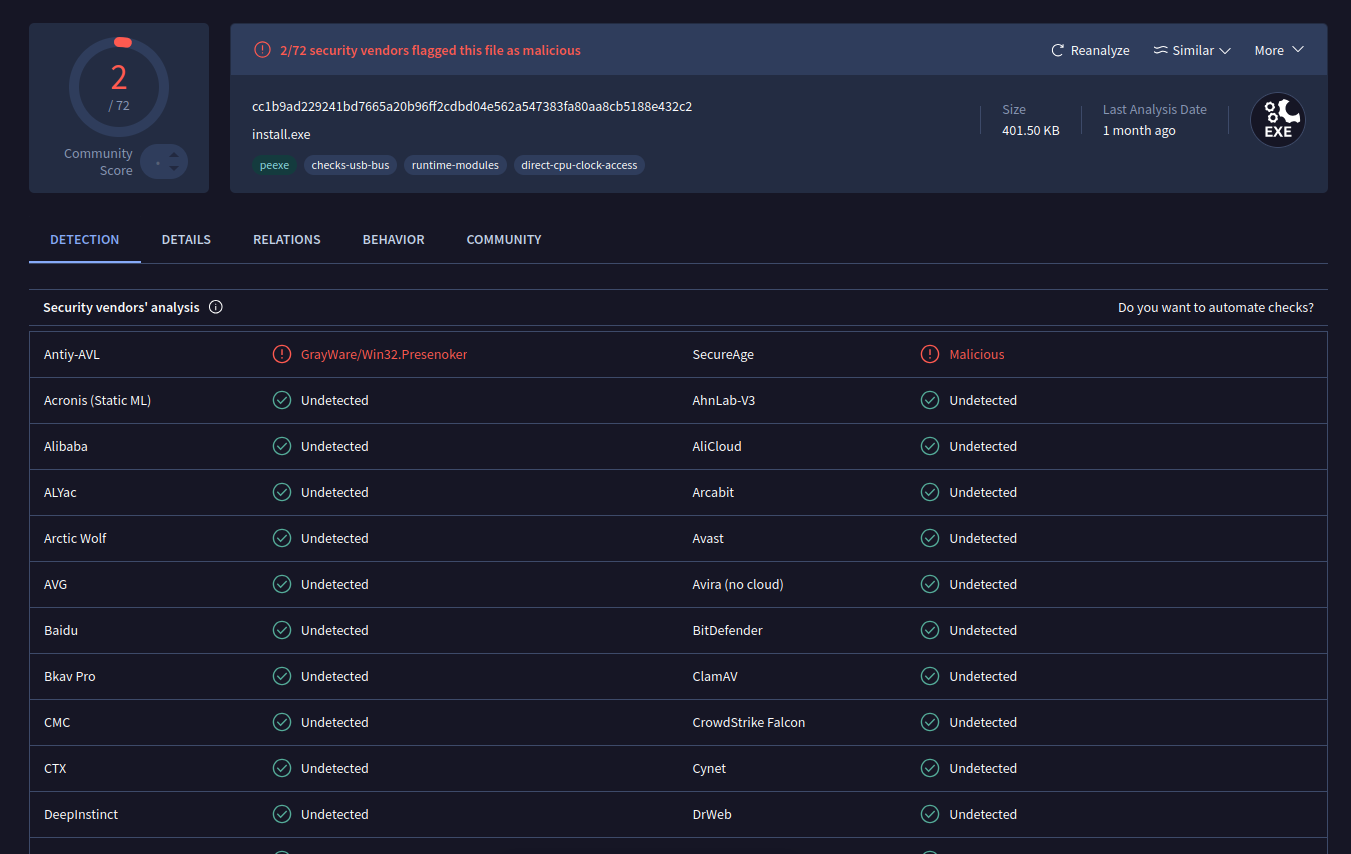Click the red alert icon in the malicious banner
The height and width of the screenshot is (854, 1351).
[x=262, y=50]
